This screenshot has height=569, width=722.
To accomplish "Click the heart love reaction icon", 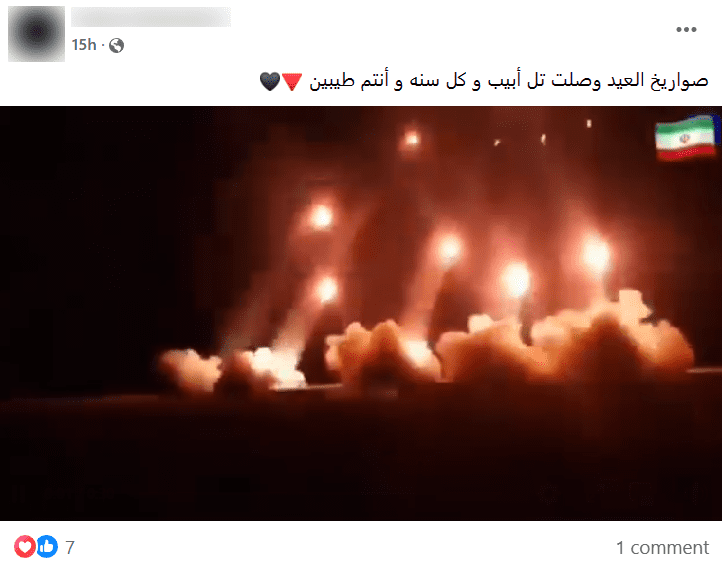I will (x=25, y=546).
